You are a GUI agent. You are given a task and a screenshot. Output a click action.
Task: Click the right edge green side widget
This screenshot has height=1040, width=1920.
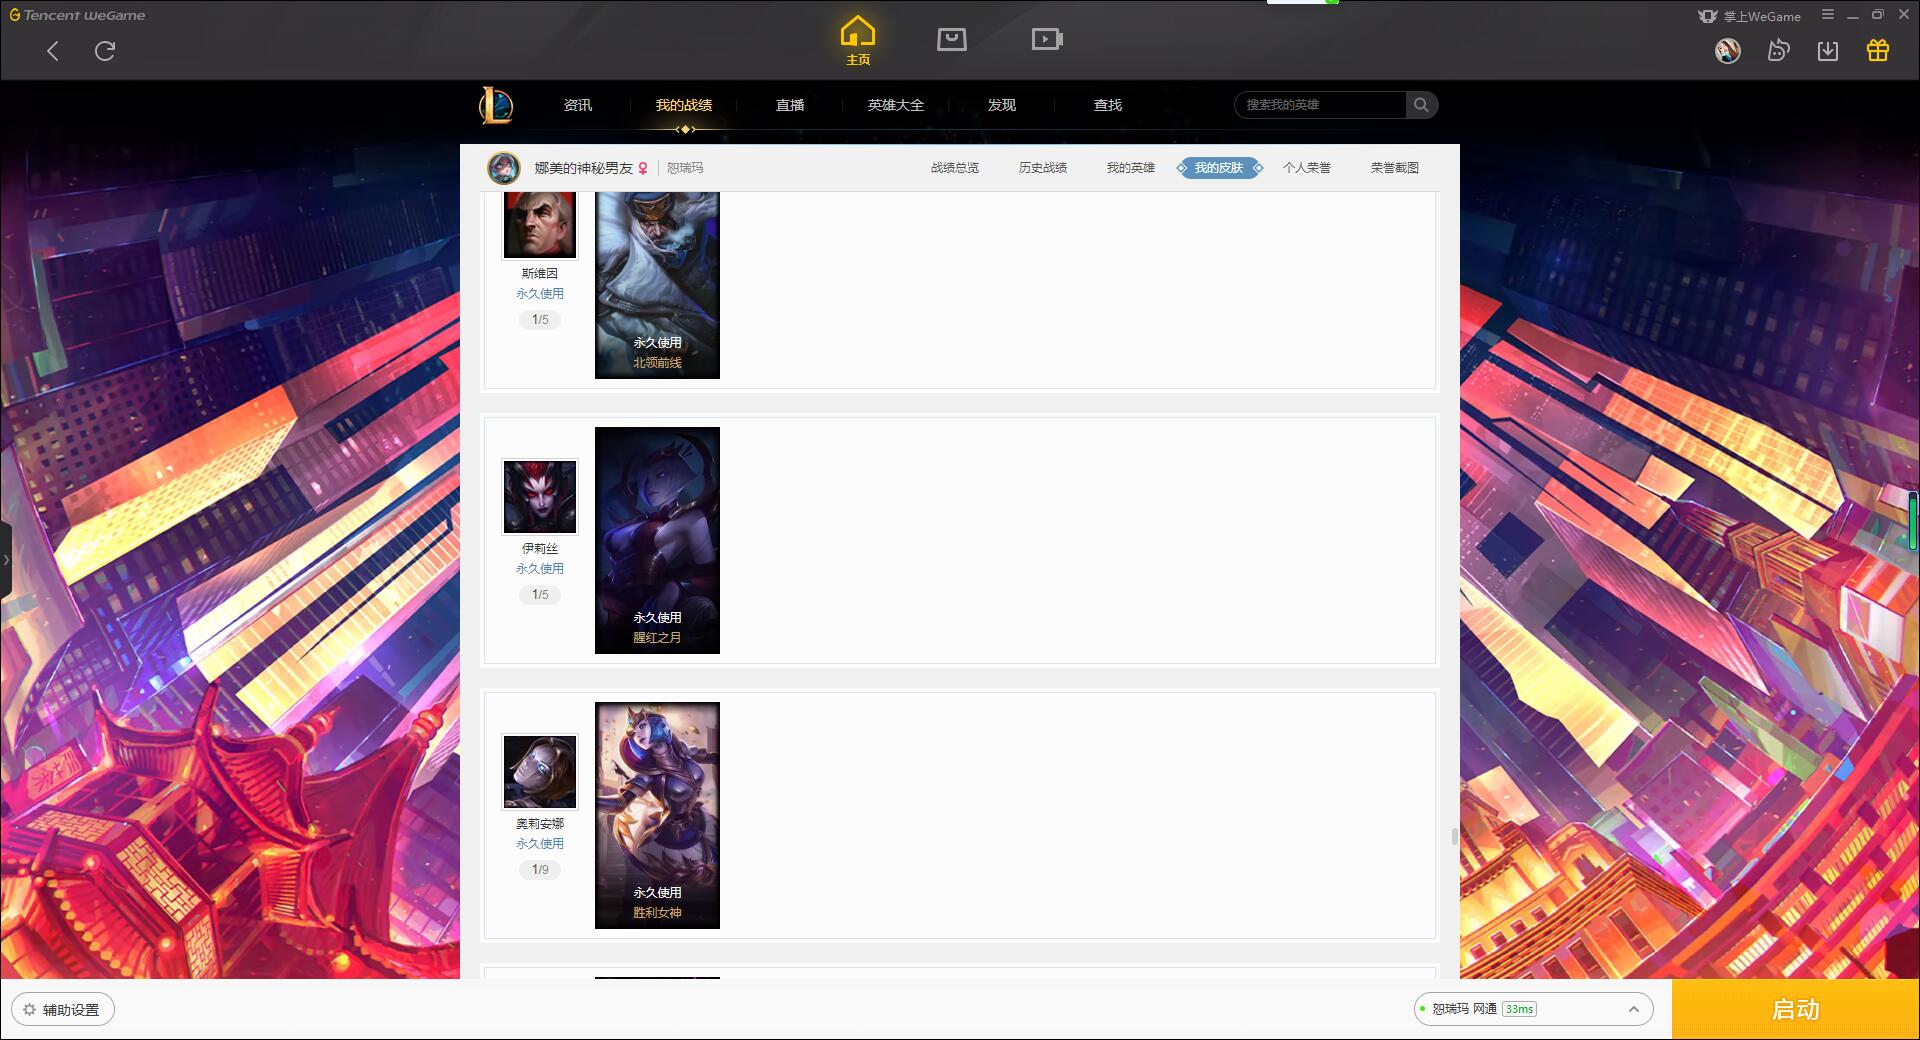click(x=1912, y=520)
